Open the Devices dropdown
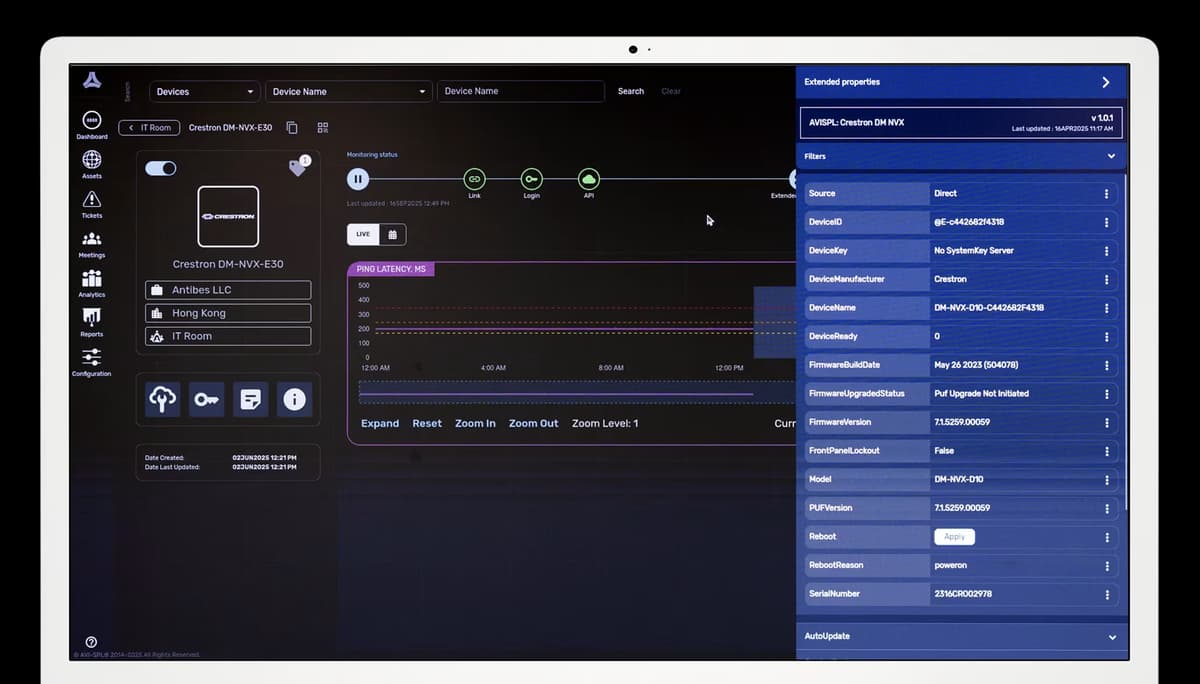Screen dimensions: 1200x684 pos(205,92)
